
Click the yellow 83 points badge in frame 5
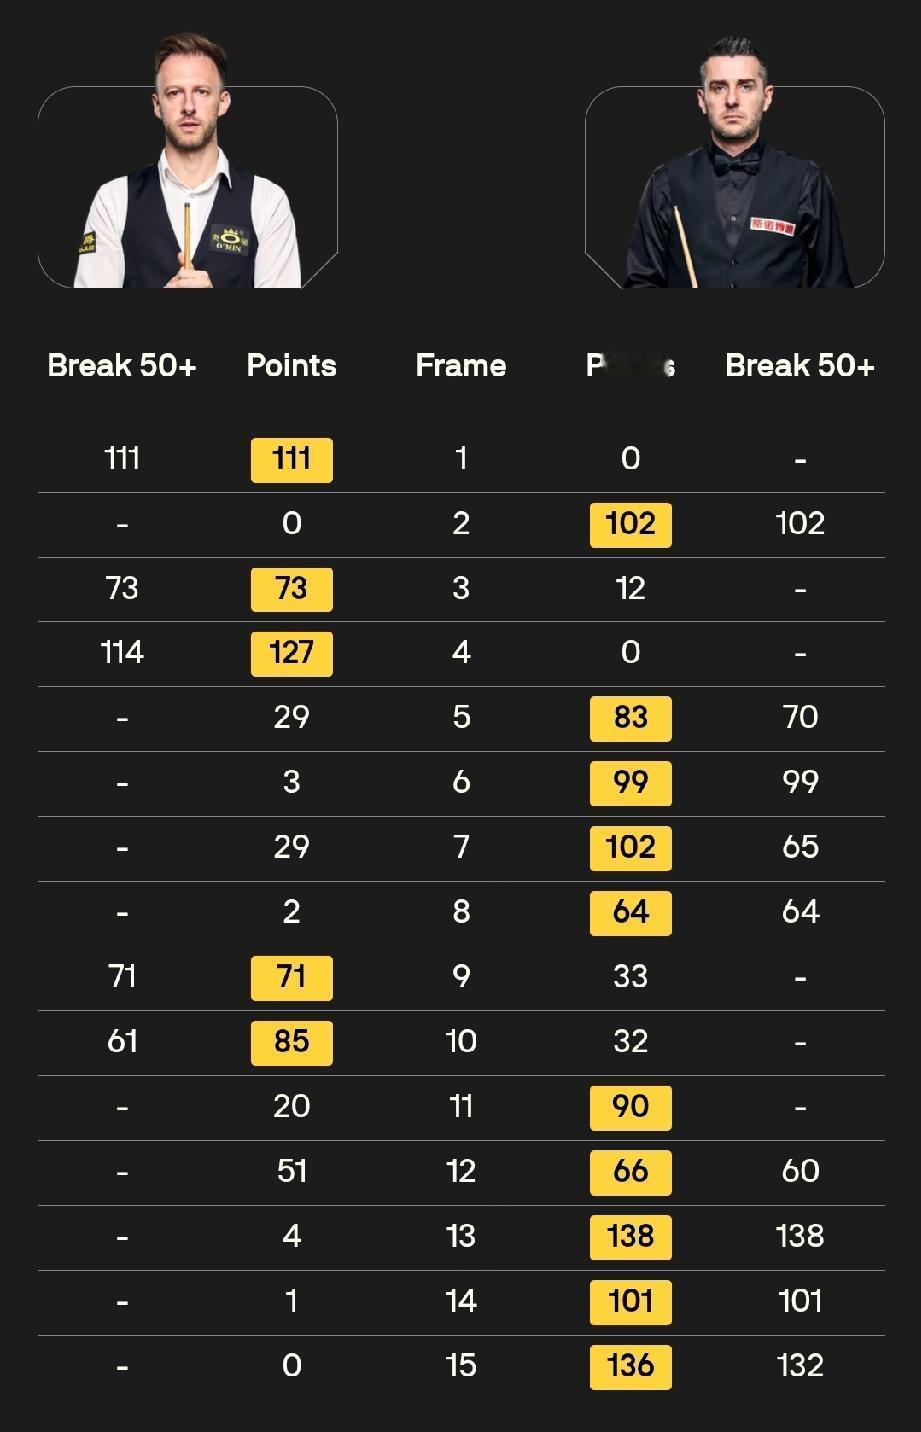[x=630, y=718]
